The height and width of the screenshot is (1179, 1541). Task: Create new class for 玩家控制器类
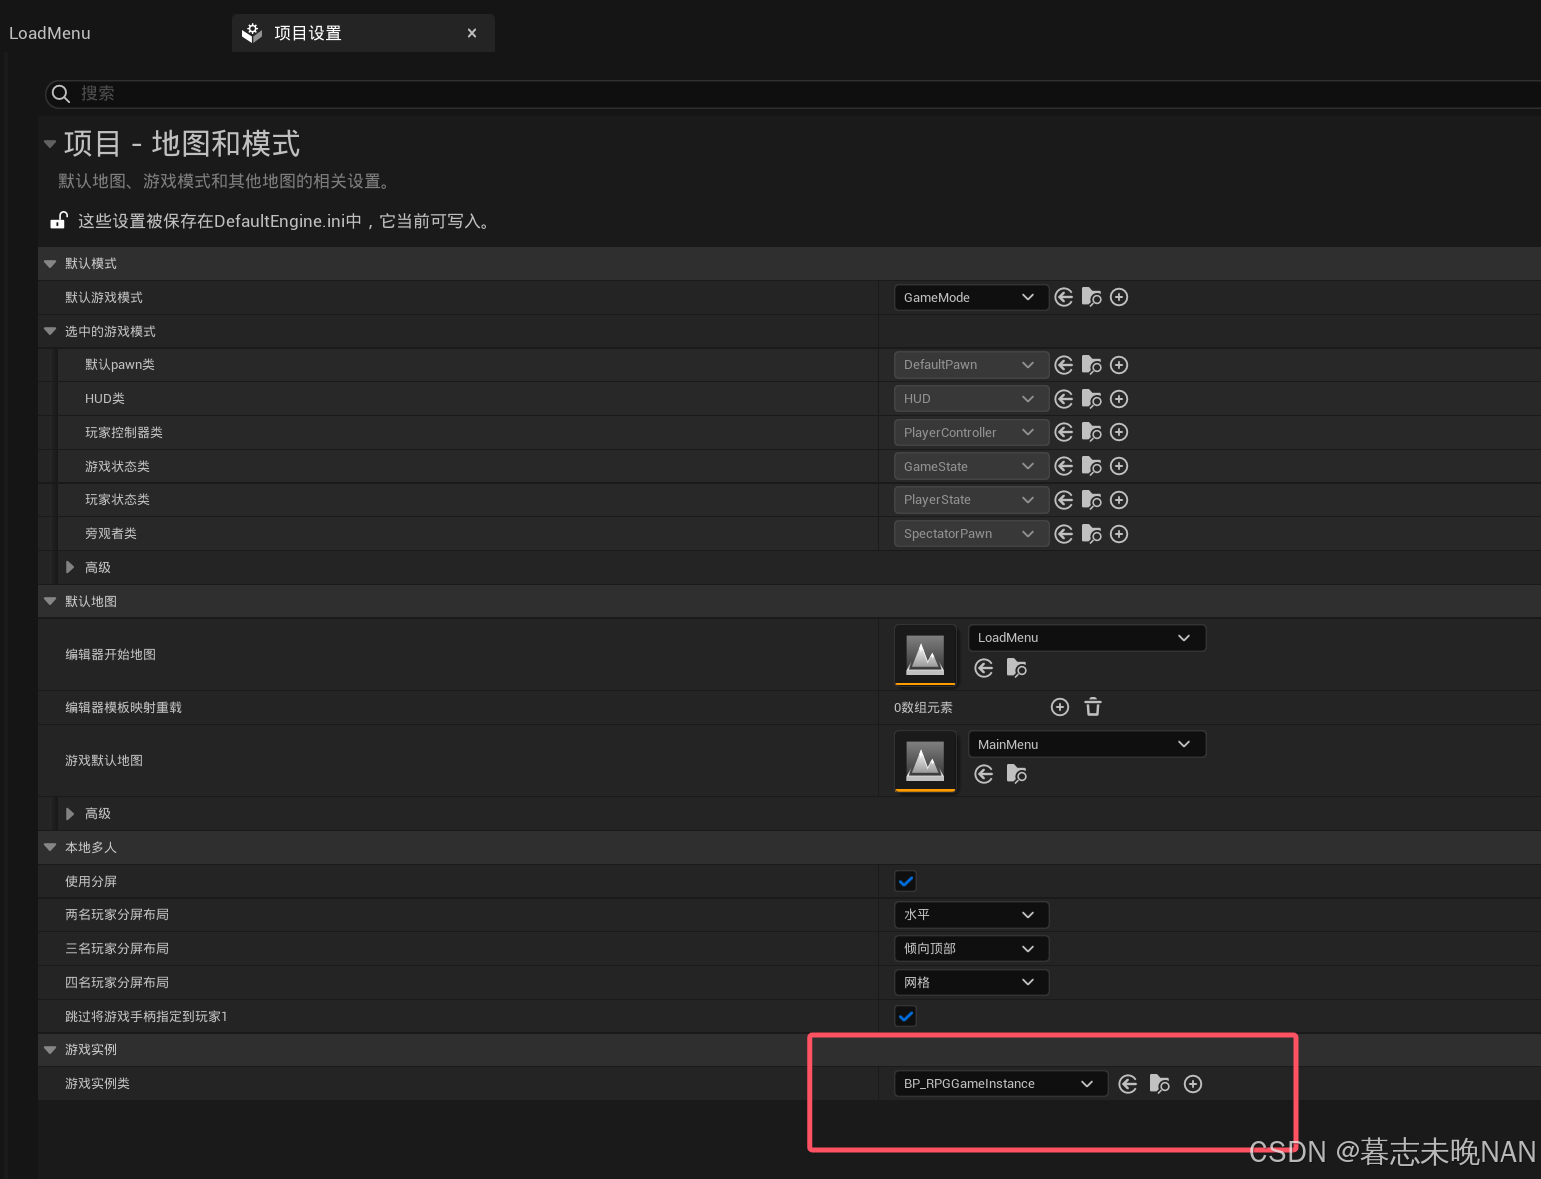1119,432
